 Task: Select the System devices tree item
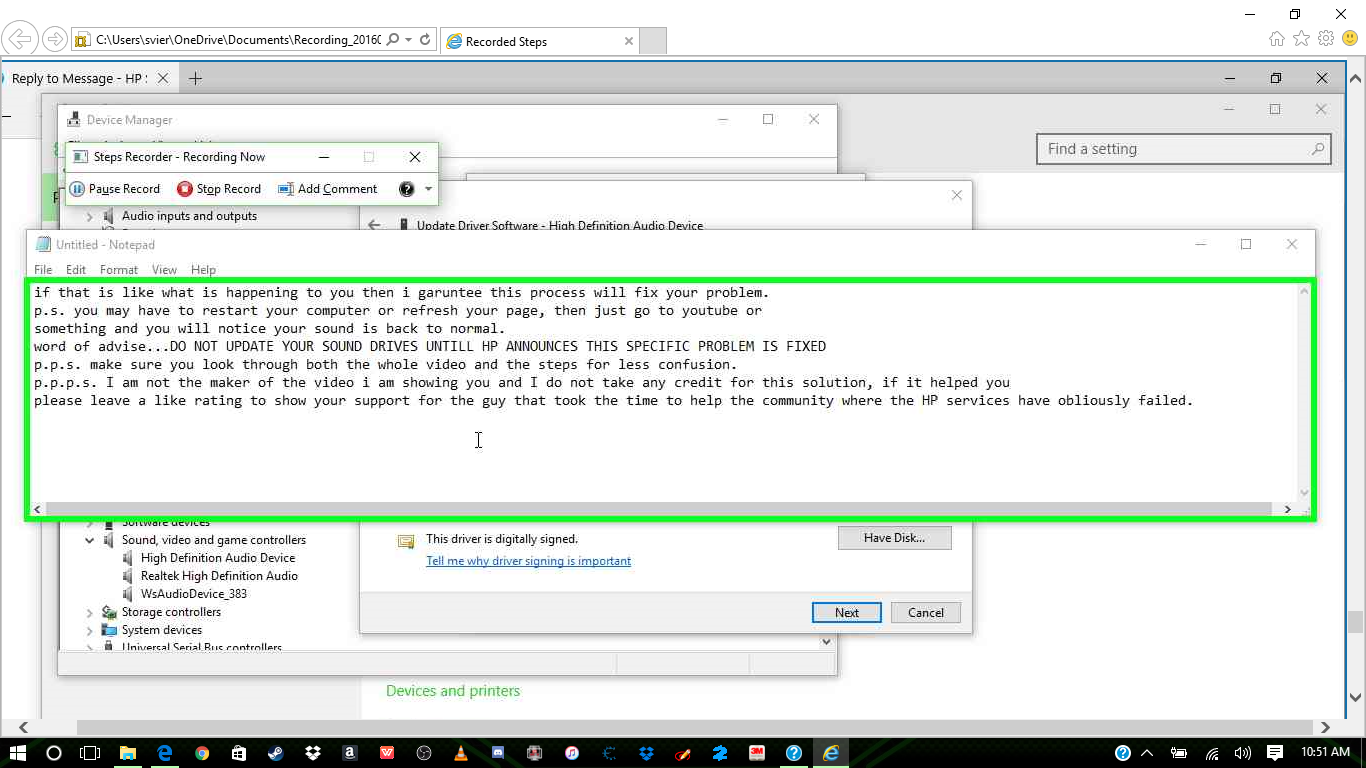point(162,630)
